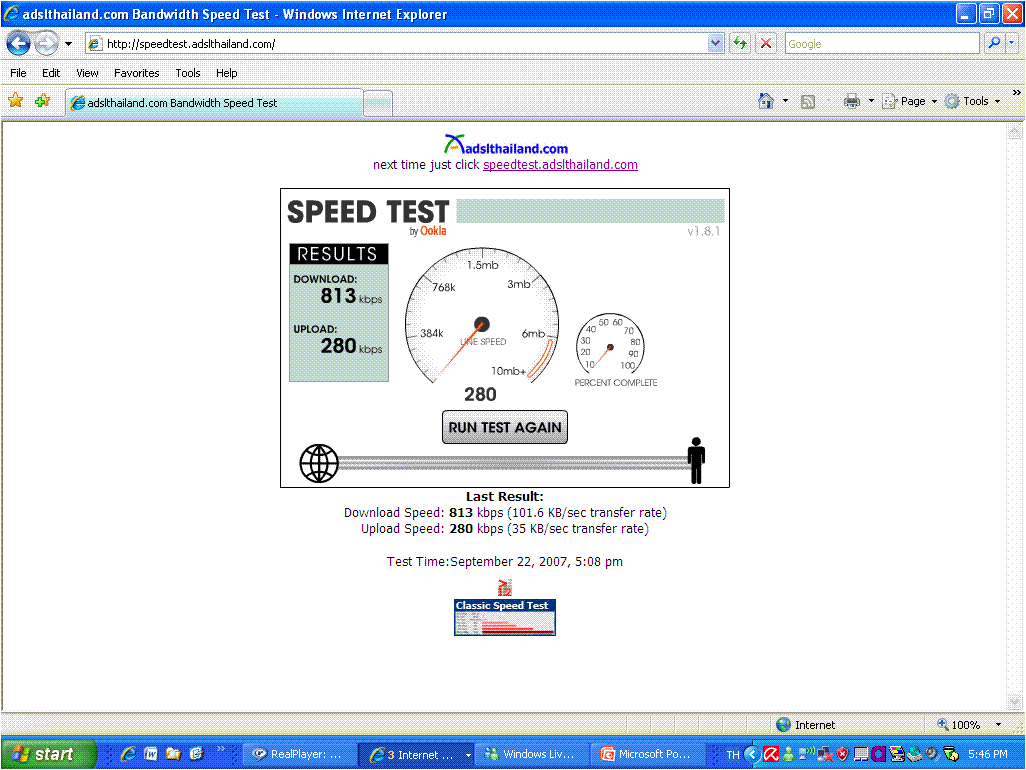1026x770 pixels.
Task: Click the Add to Favorites icon
Action: pos(43,101)
